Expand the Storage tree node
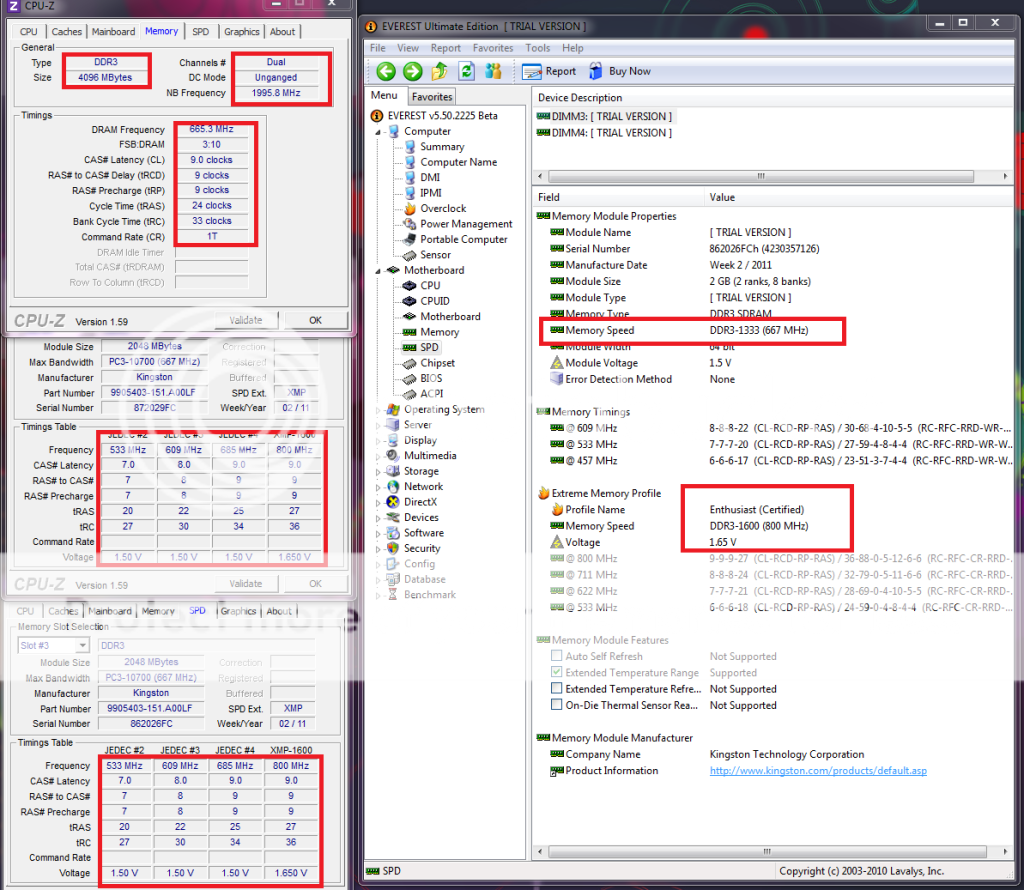Viewport: 1024px width, 890px height. point(379,471)
